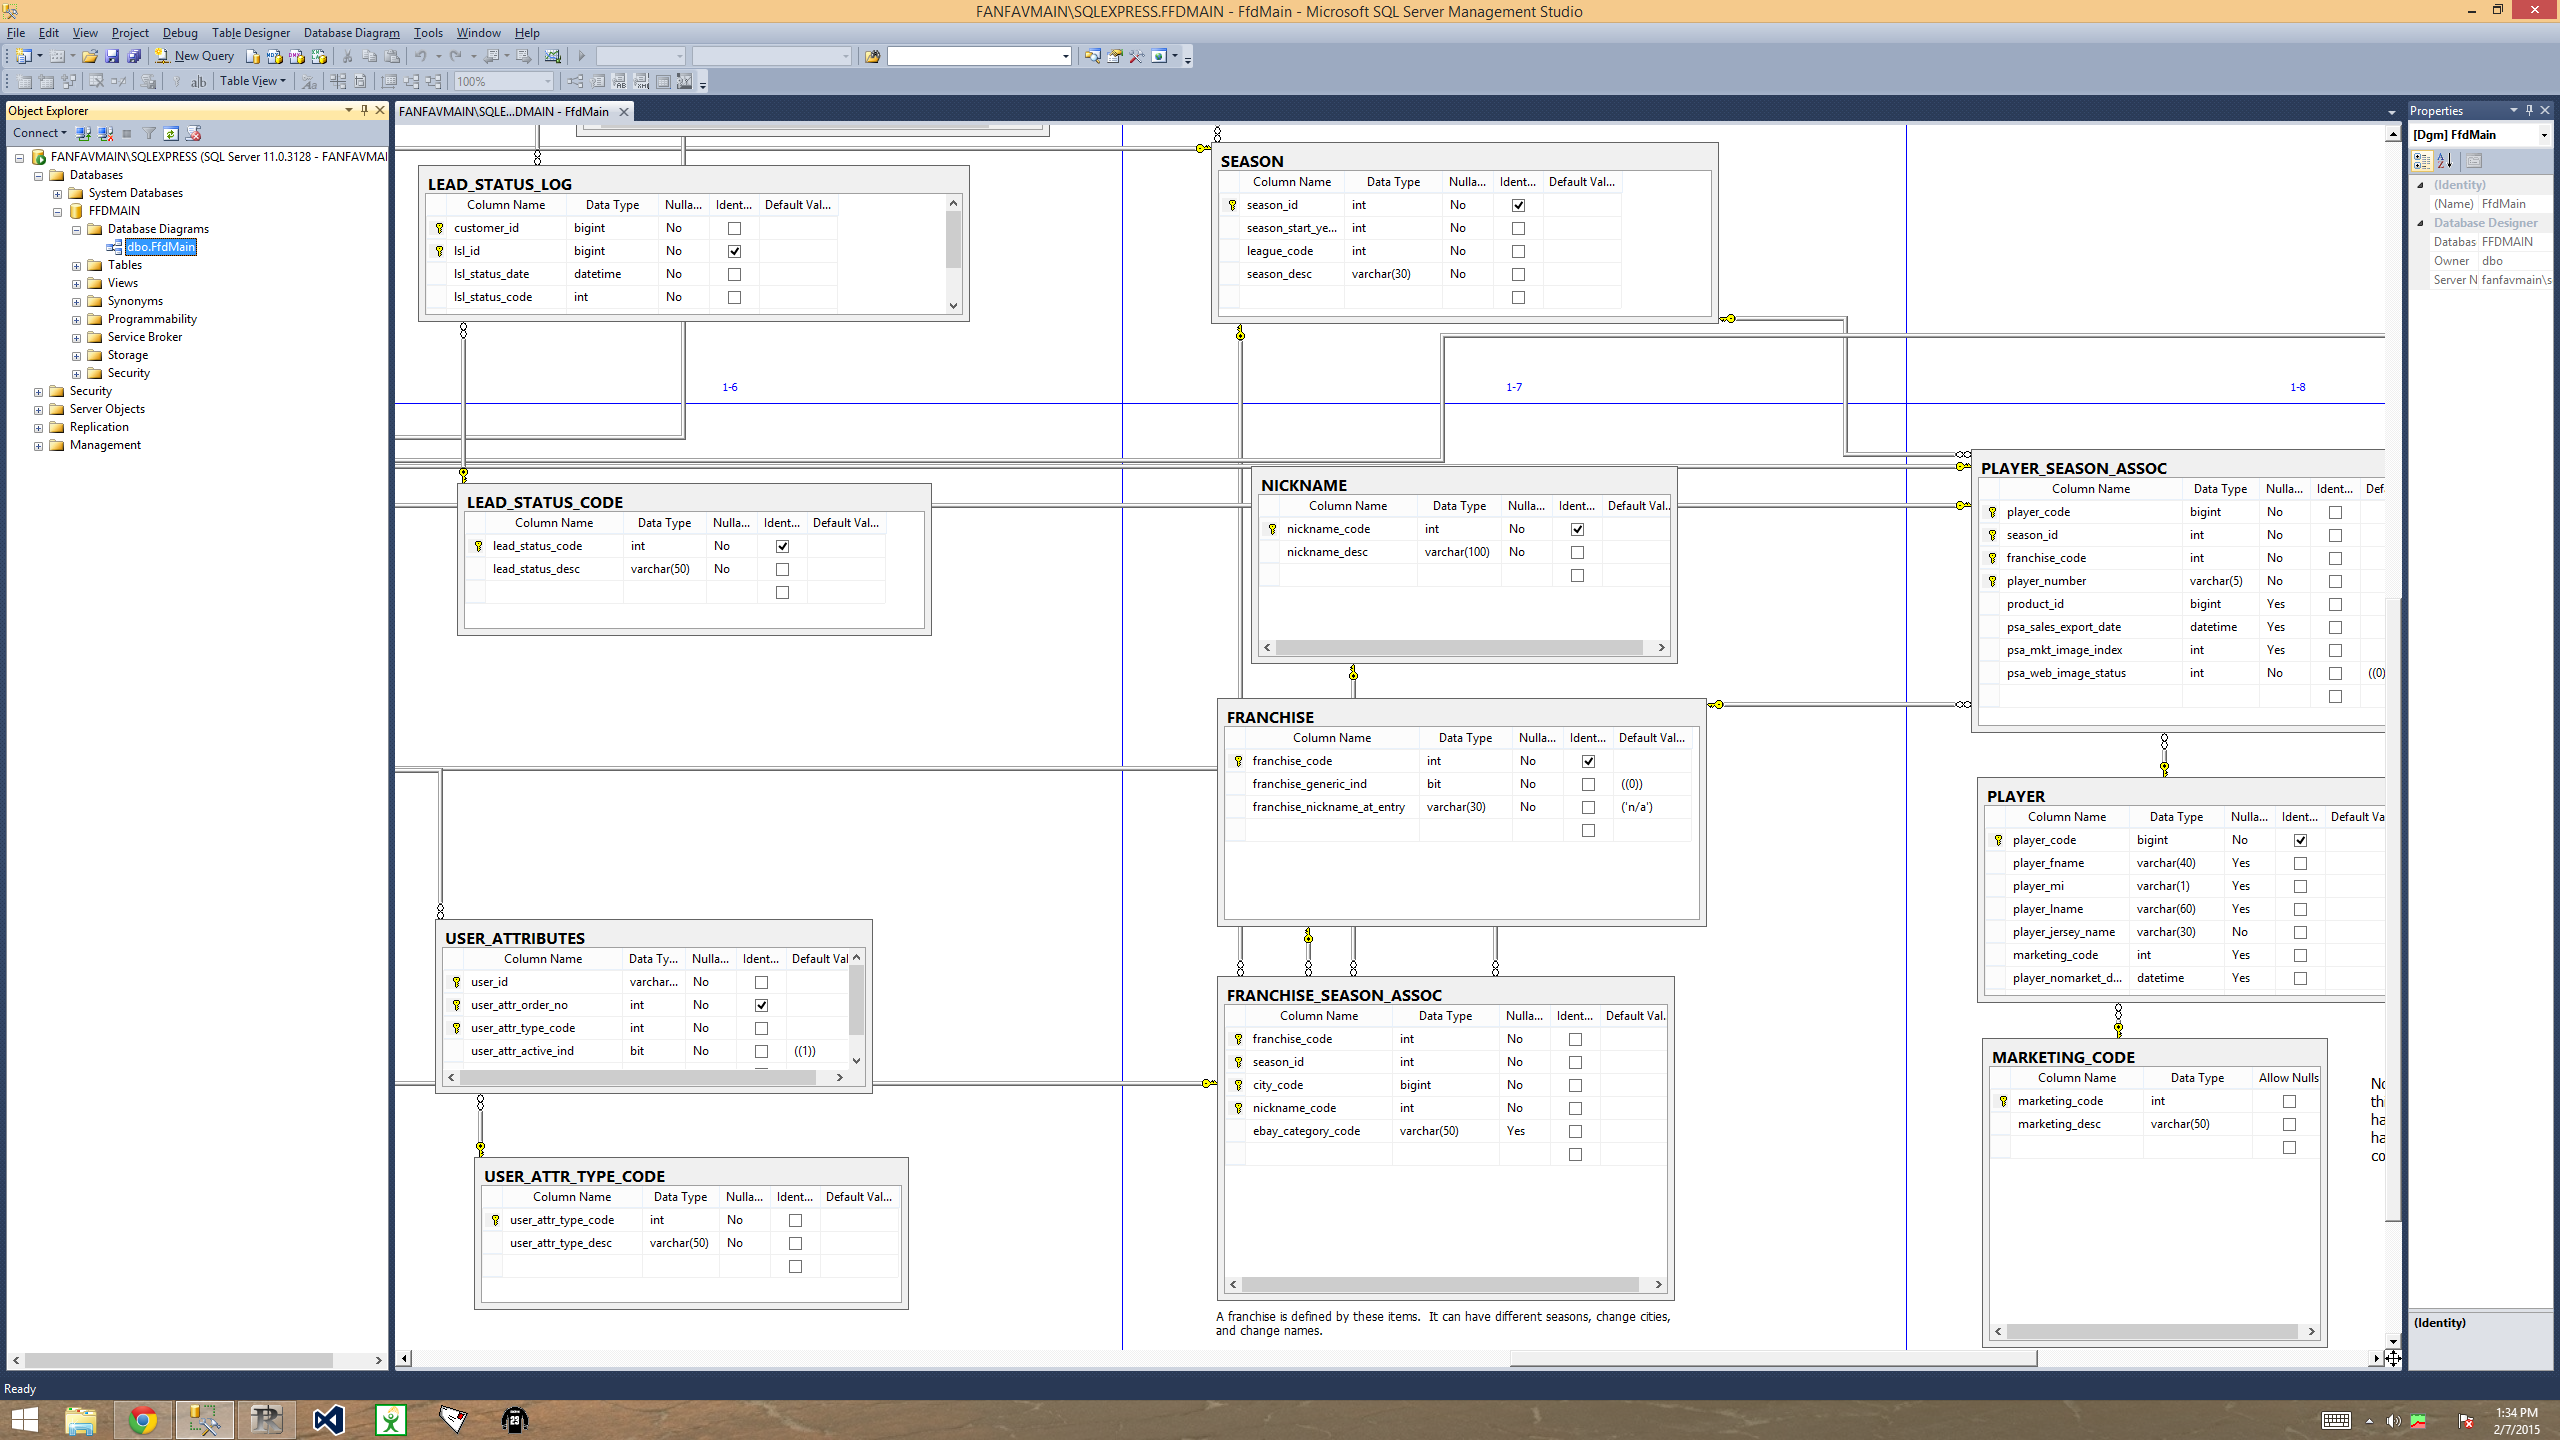Open the Database Diagram menu
This screenshot has width=2560, height=1440.
pyautogui.click(x=351, y=33)
